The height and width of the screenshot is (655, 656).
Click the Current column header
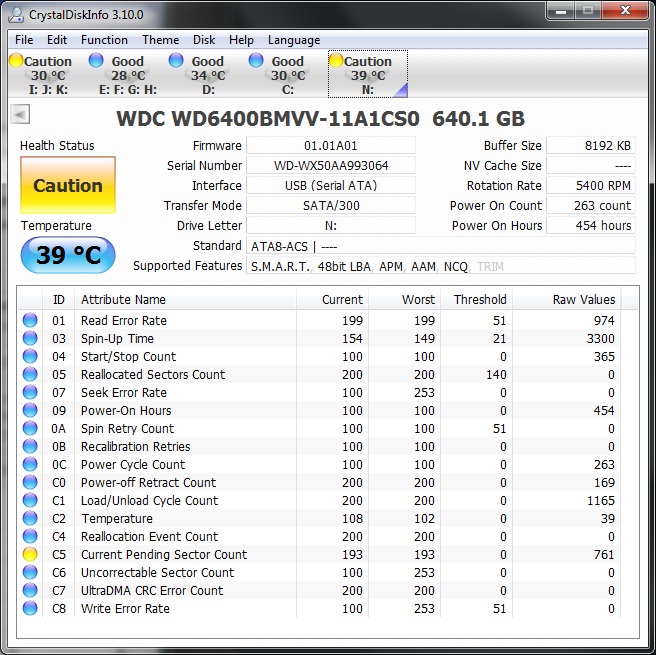point(333,299)
